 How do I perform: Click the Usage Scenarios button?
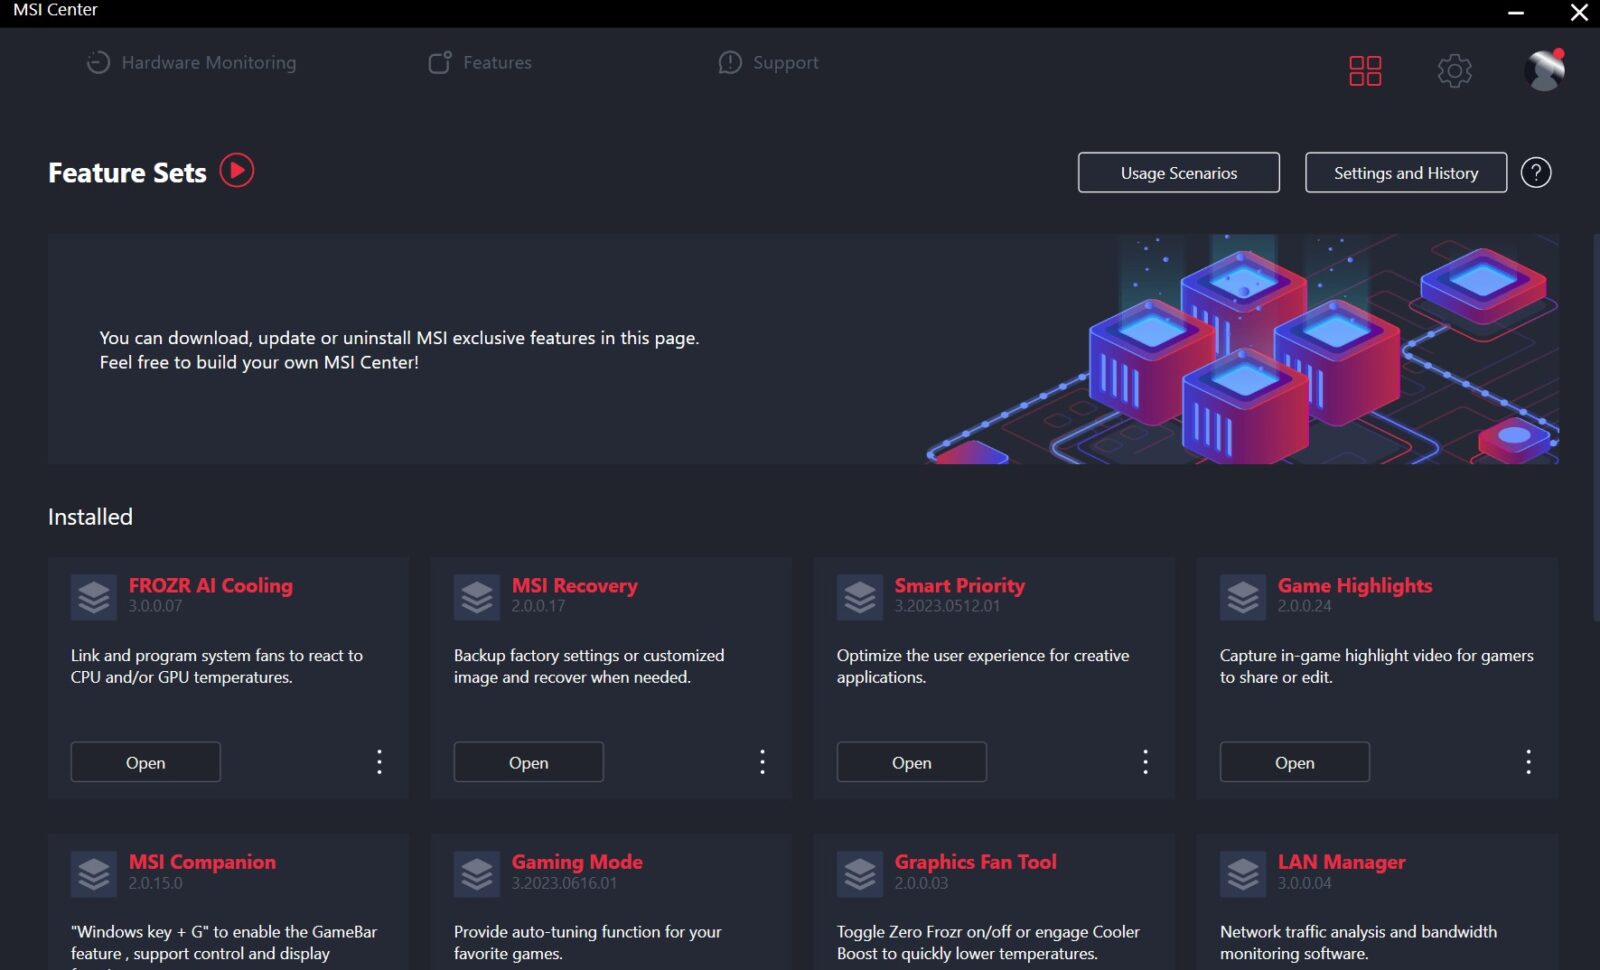tap(1178, 173)
